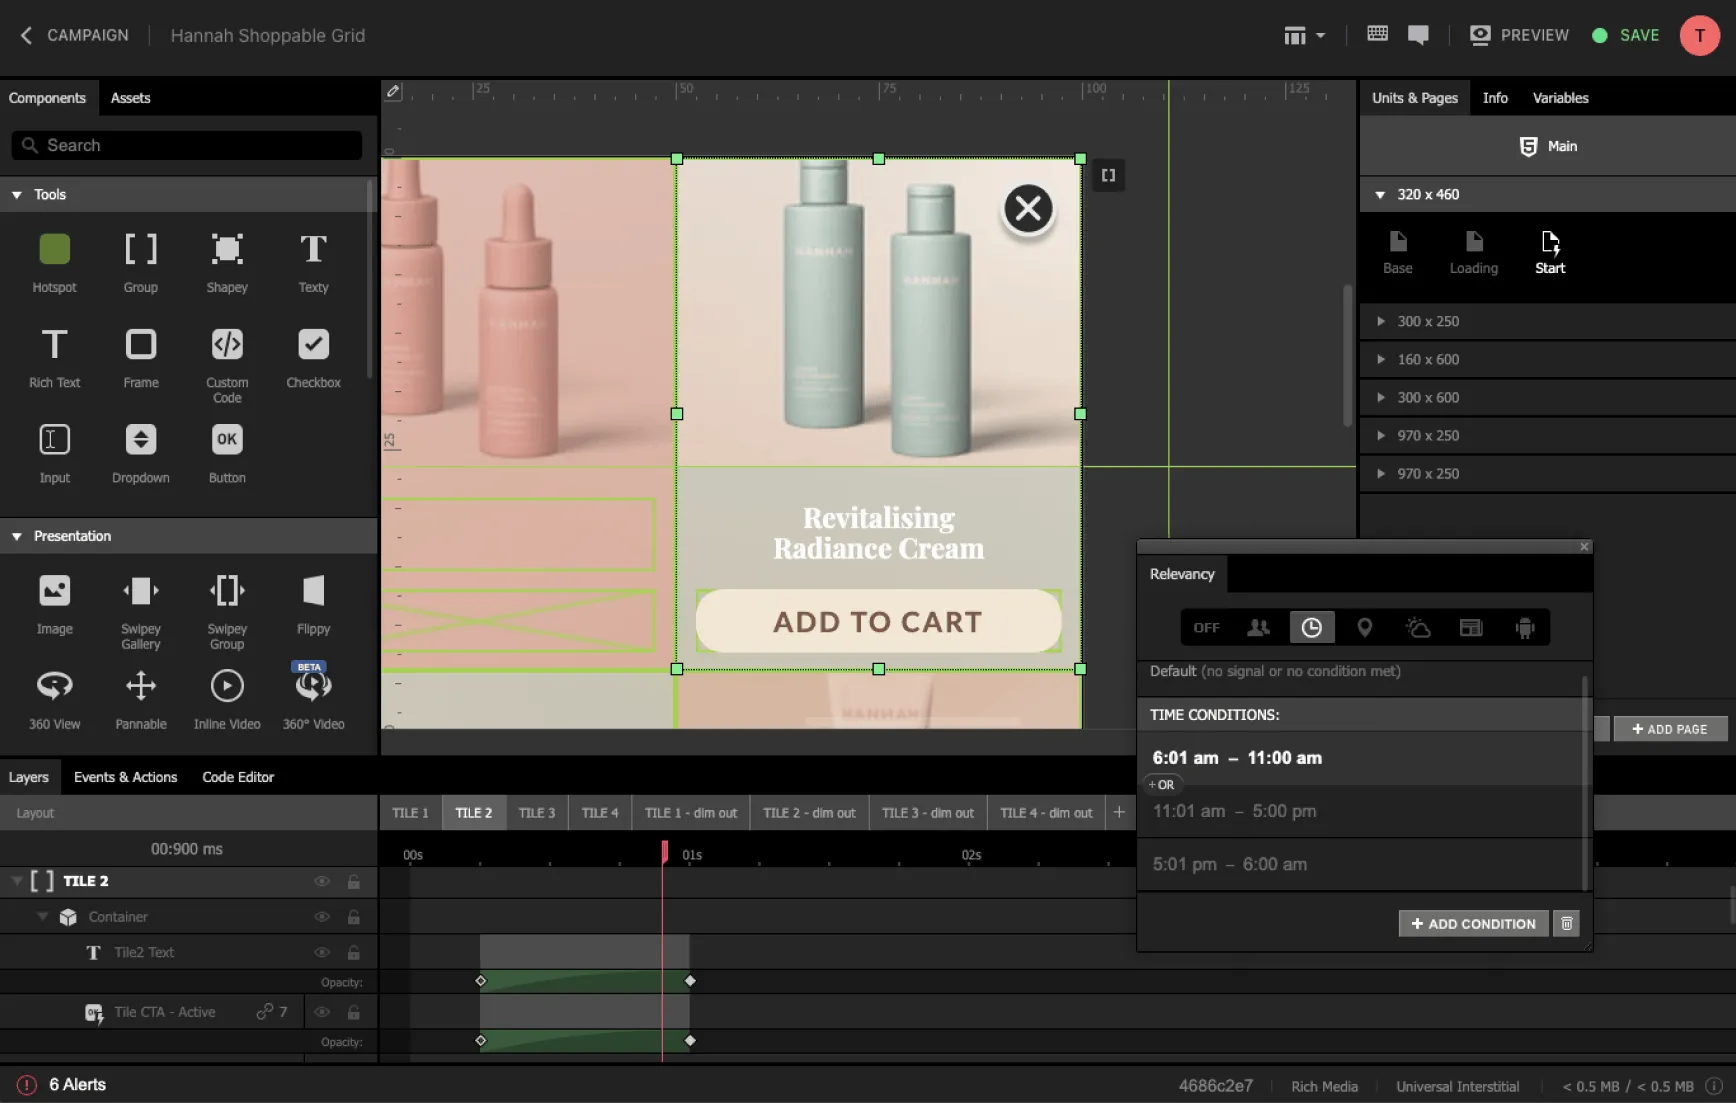Click the Search components field
1736x1103 pixels.
pyautogui.click(x=187, y=145)
